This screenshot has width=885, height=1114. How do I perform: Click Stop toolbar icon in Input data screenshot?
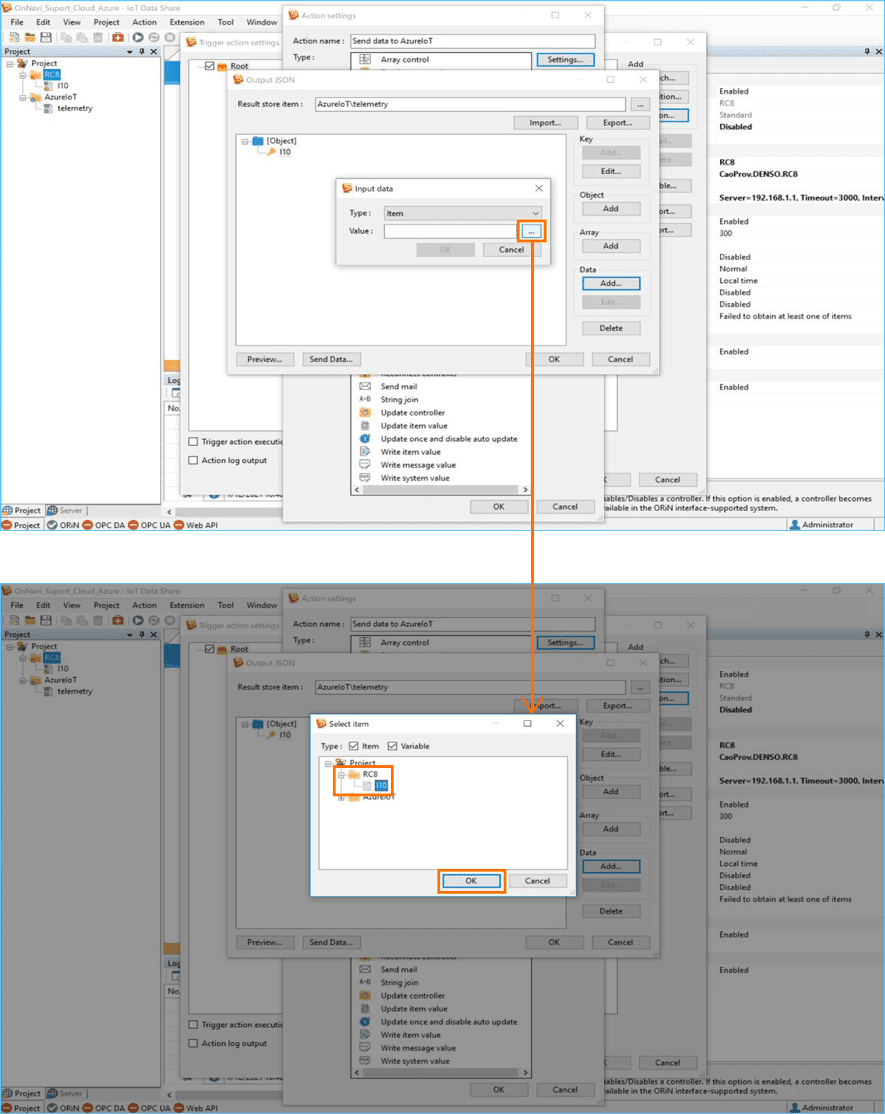(x=169, y=37)
